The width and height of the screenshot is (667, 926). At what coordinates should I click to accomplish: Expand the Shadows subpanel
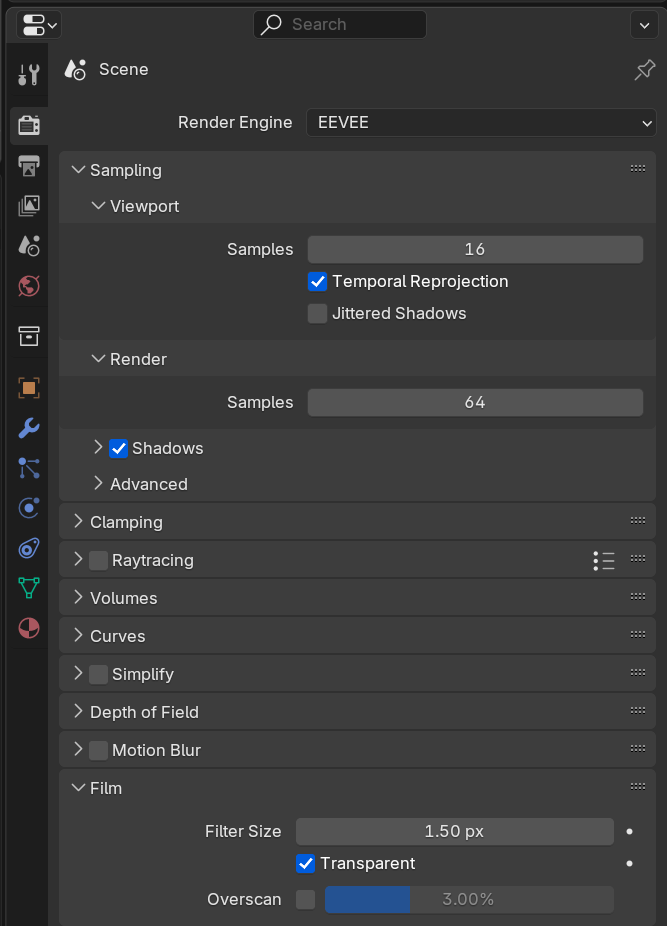(x=98, y=448)
